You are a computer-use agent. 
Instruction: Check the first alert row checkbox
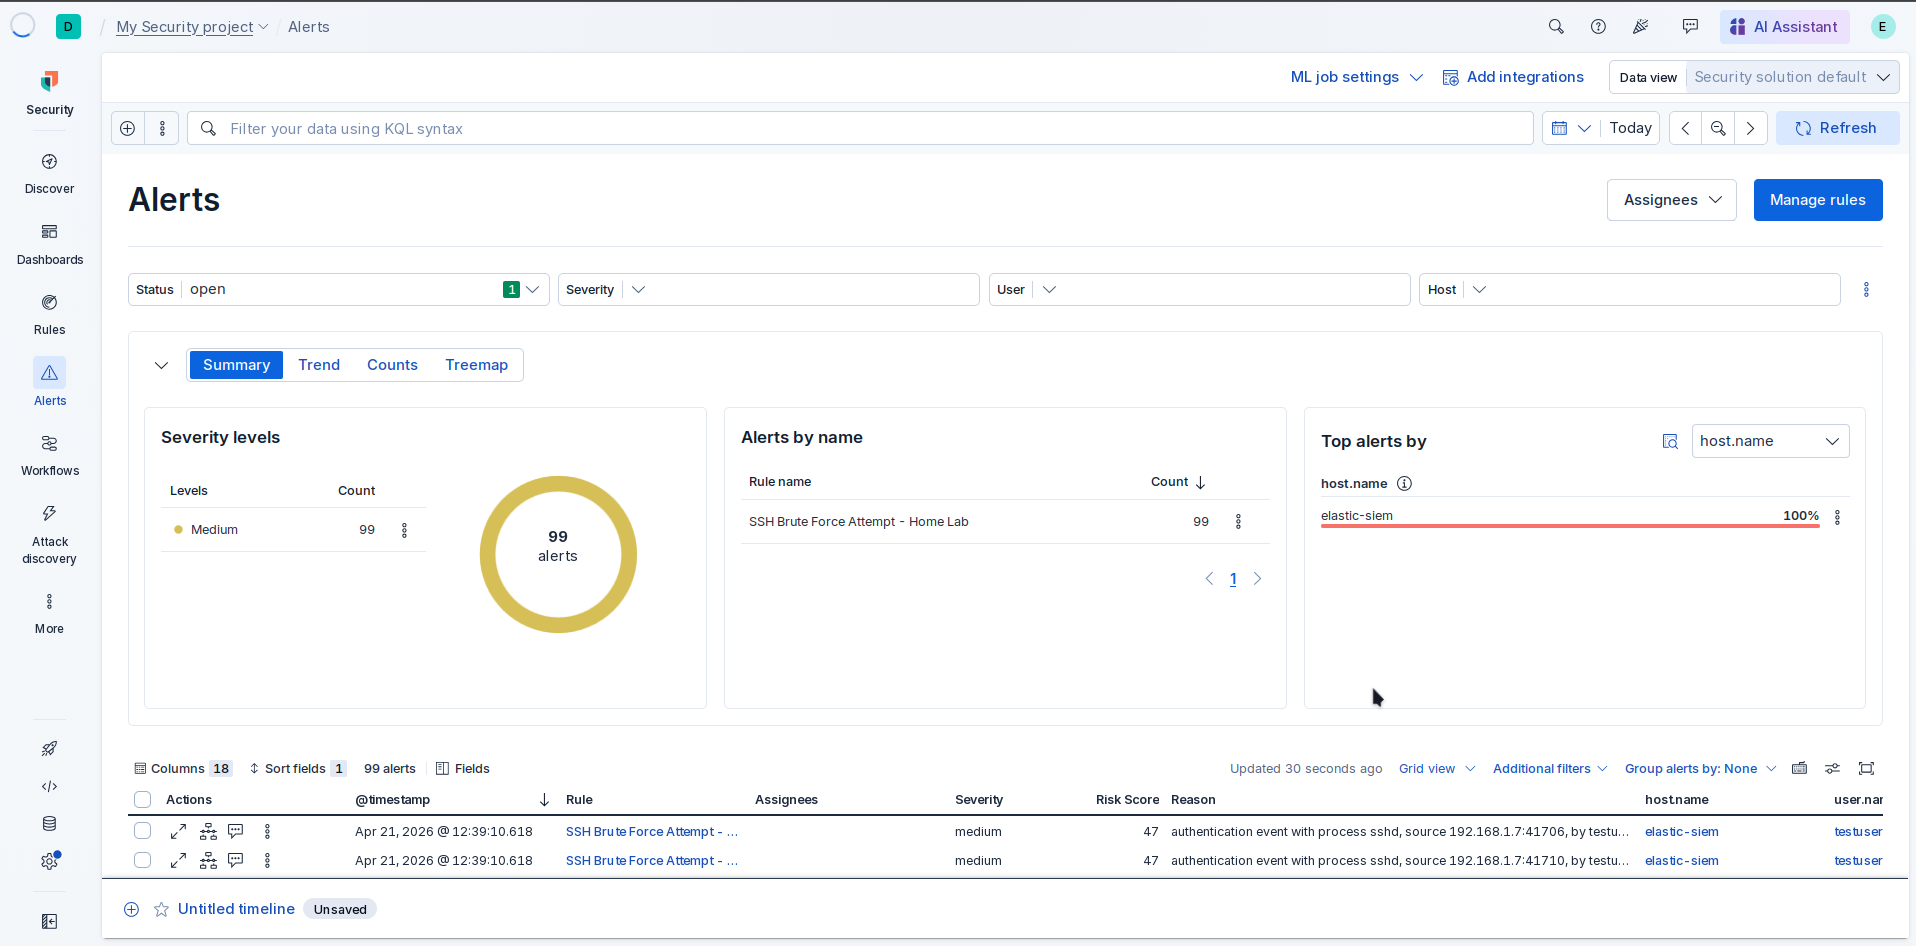coord(143,832)
